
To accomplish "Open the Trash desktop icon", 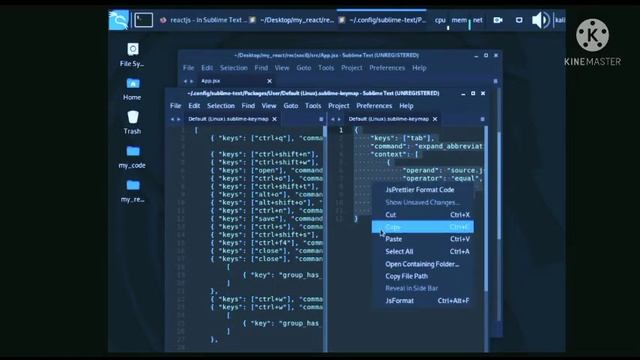I will 132,122.
